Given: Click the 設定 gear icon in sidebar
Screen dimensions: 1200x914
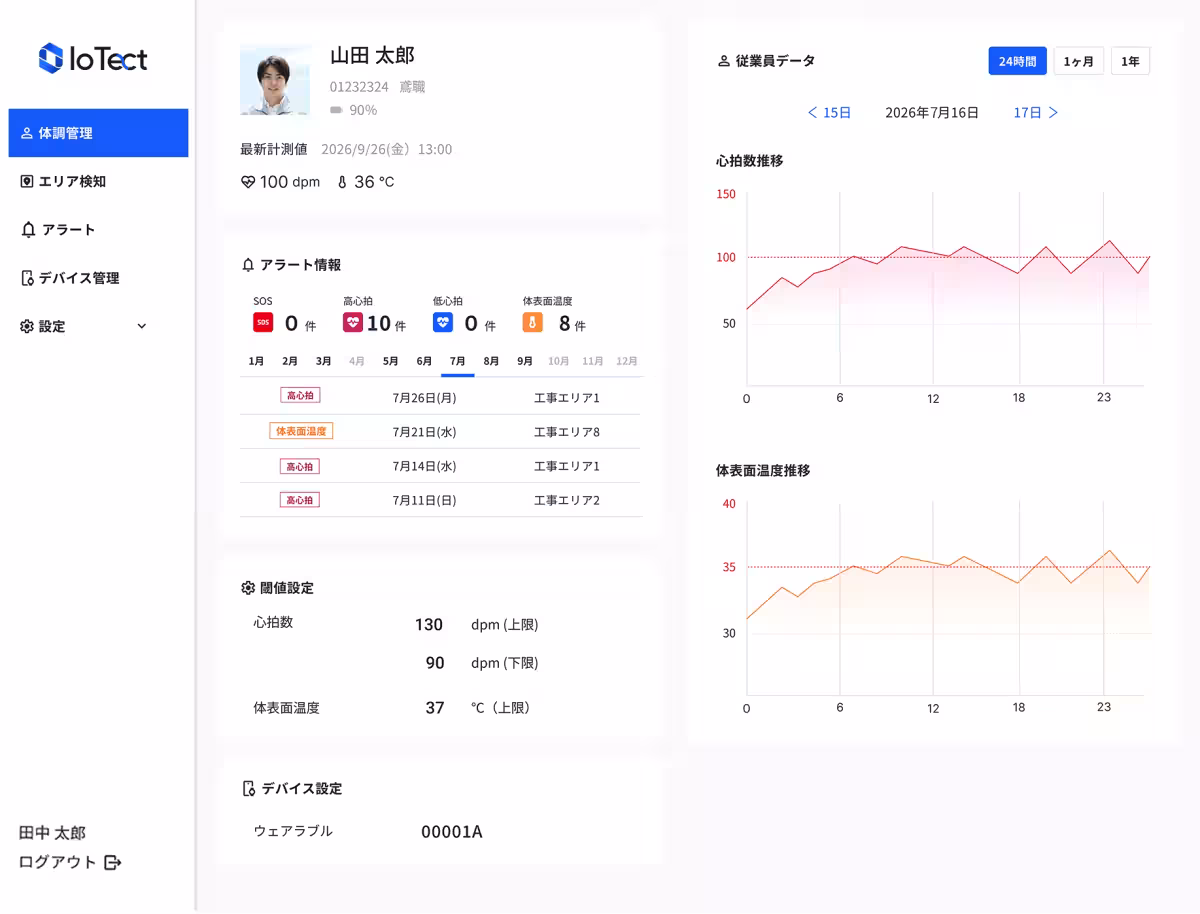Looking at the screenshot, I should point(27,326).
